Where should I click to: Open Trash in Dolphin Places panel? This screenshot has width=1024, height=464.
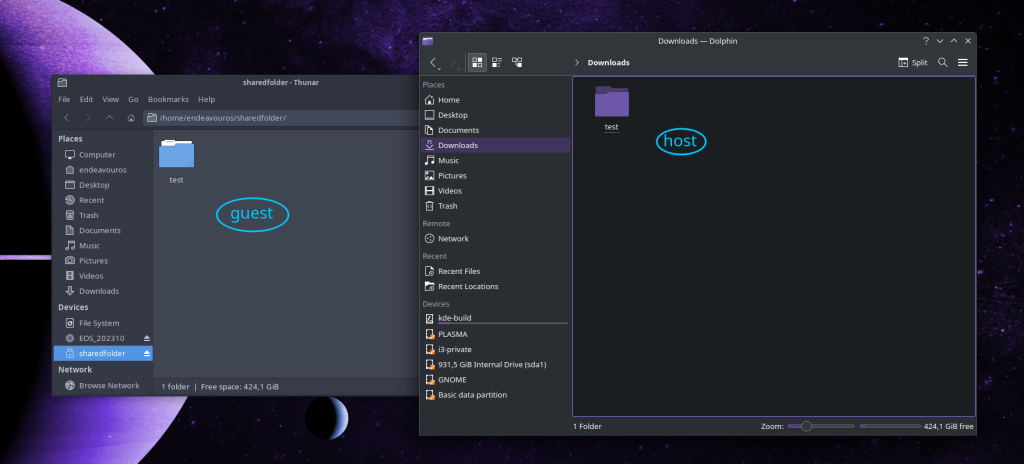point(447,206)
